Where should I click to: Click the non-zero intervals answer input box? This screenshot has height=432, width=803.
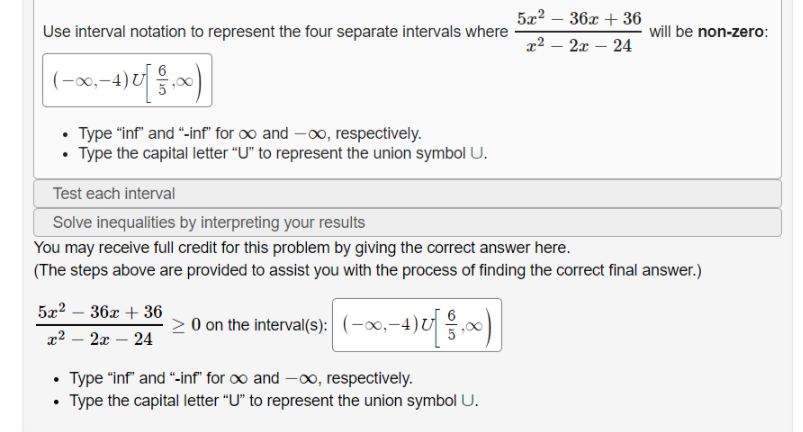coord(127,82)
